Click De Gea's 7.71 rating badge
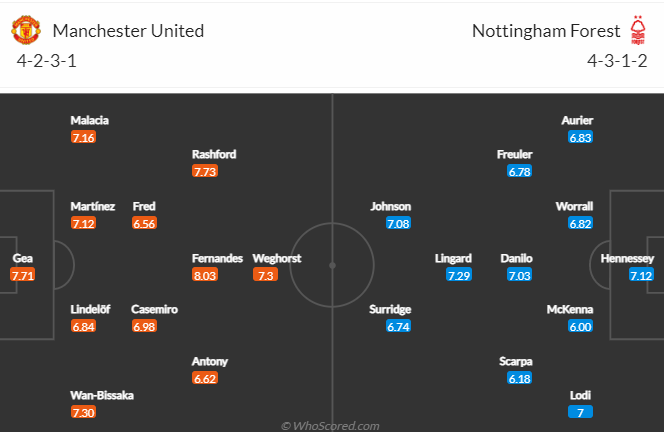The image size is (664, 432). coord(23,275)
